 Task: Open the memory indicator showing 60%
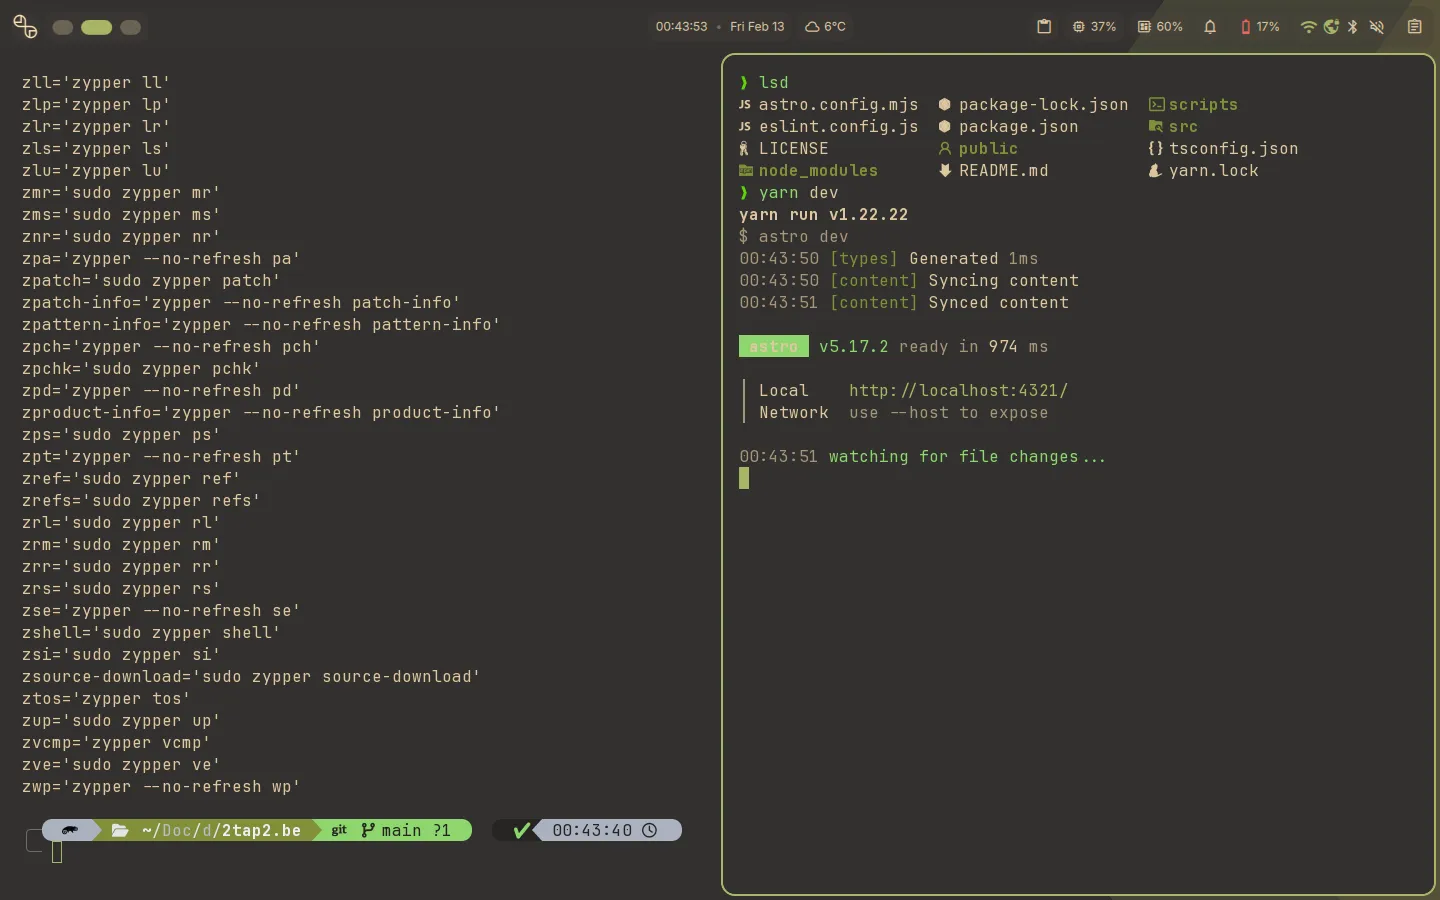click(1159, 27)
